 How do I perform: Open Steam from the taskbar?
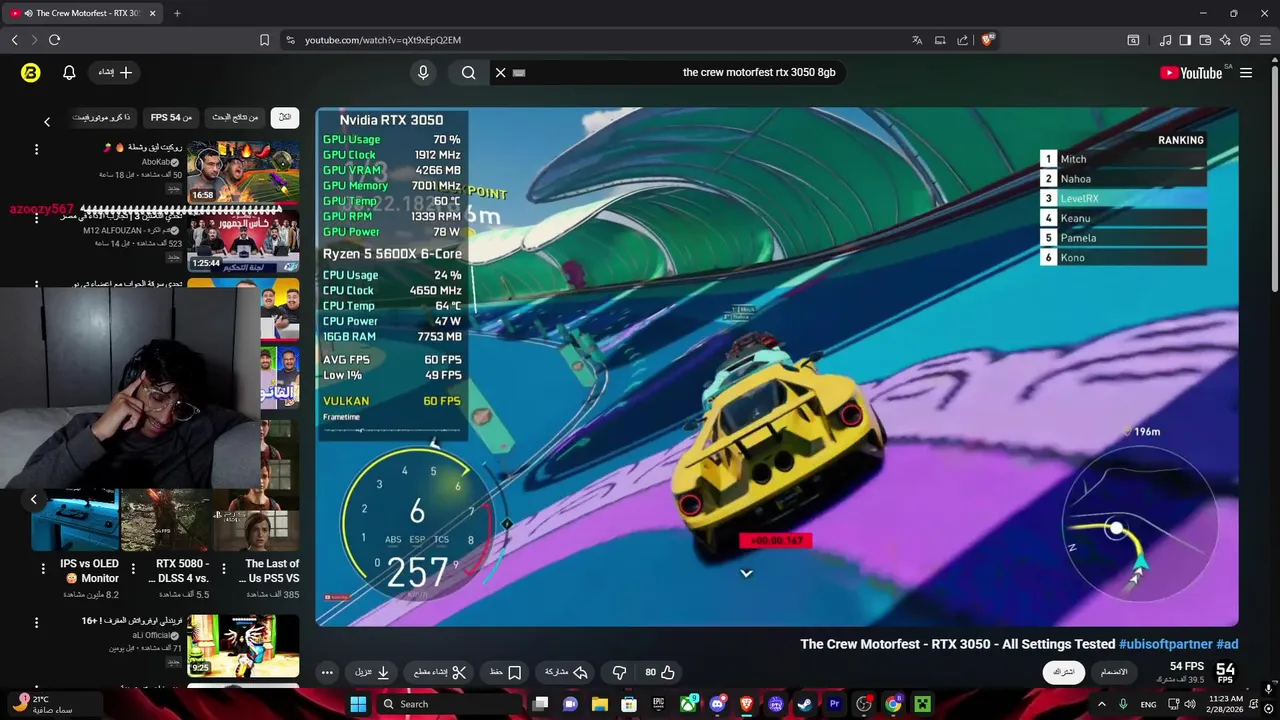pos(804,704)
